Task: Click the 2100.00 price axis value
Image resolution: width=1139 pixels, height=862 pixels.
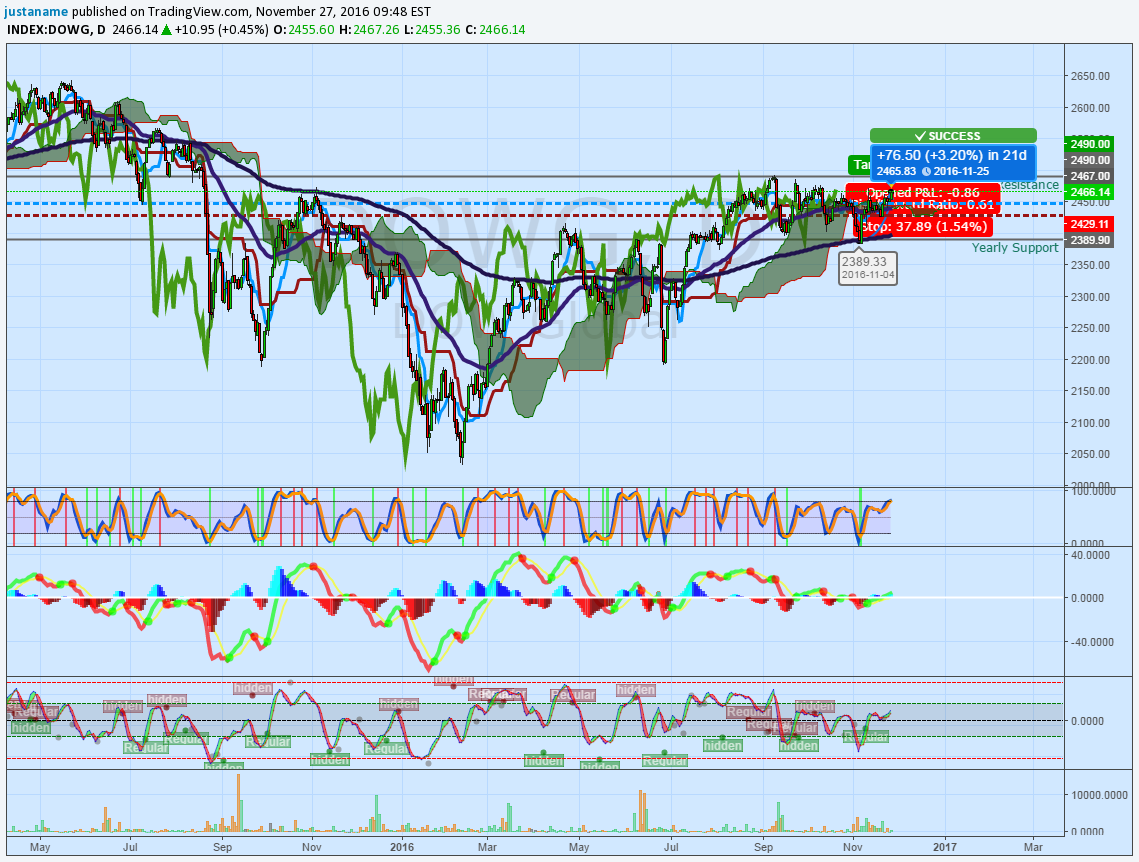Action: coord(1090,423)
